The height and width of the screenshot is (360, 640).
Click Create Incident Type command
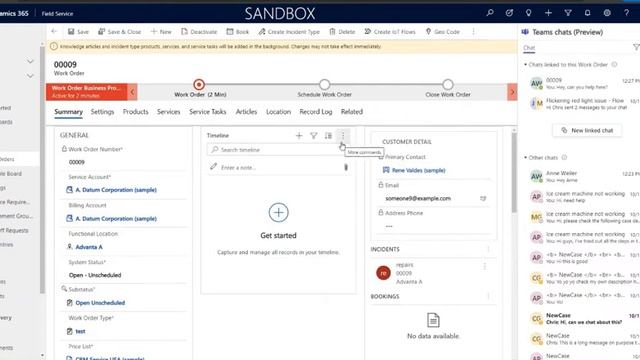[x=289, y=31]
